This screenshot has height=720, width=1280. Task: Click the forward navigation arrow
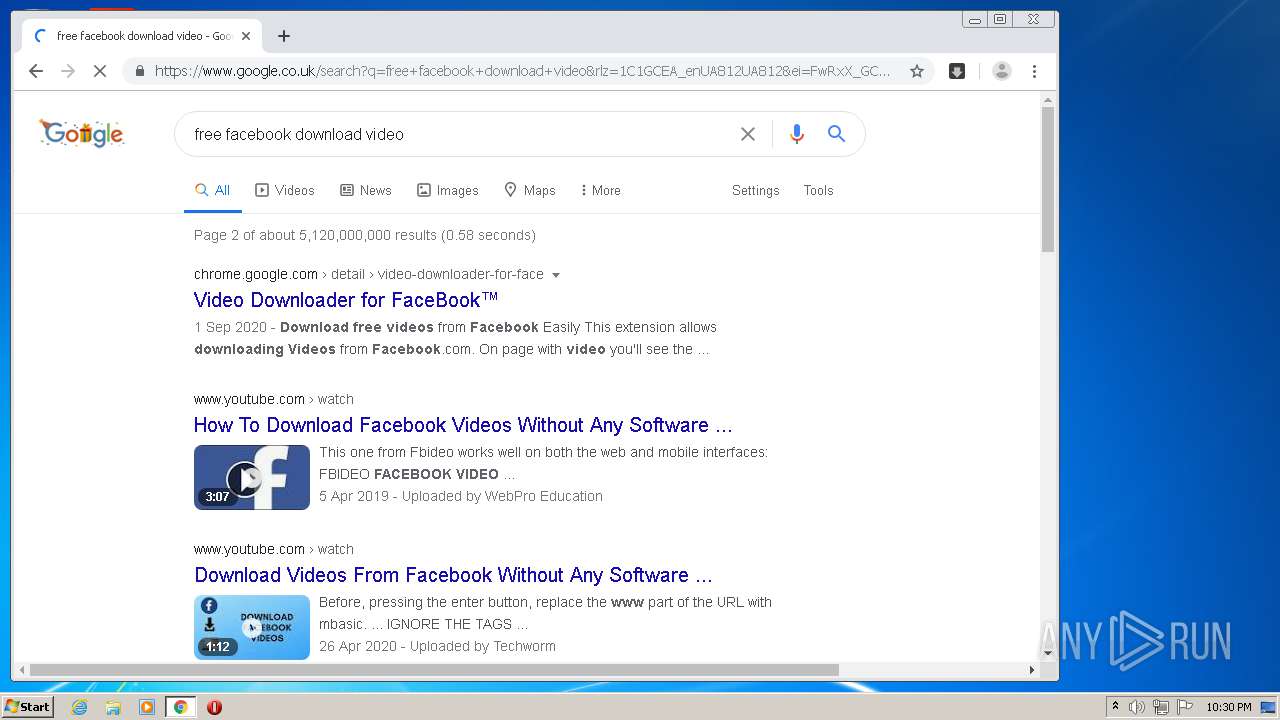click(x=68, y=71)
